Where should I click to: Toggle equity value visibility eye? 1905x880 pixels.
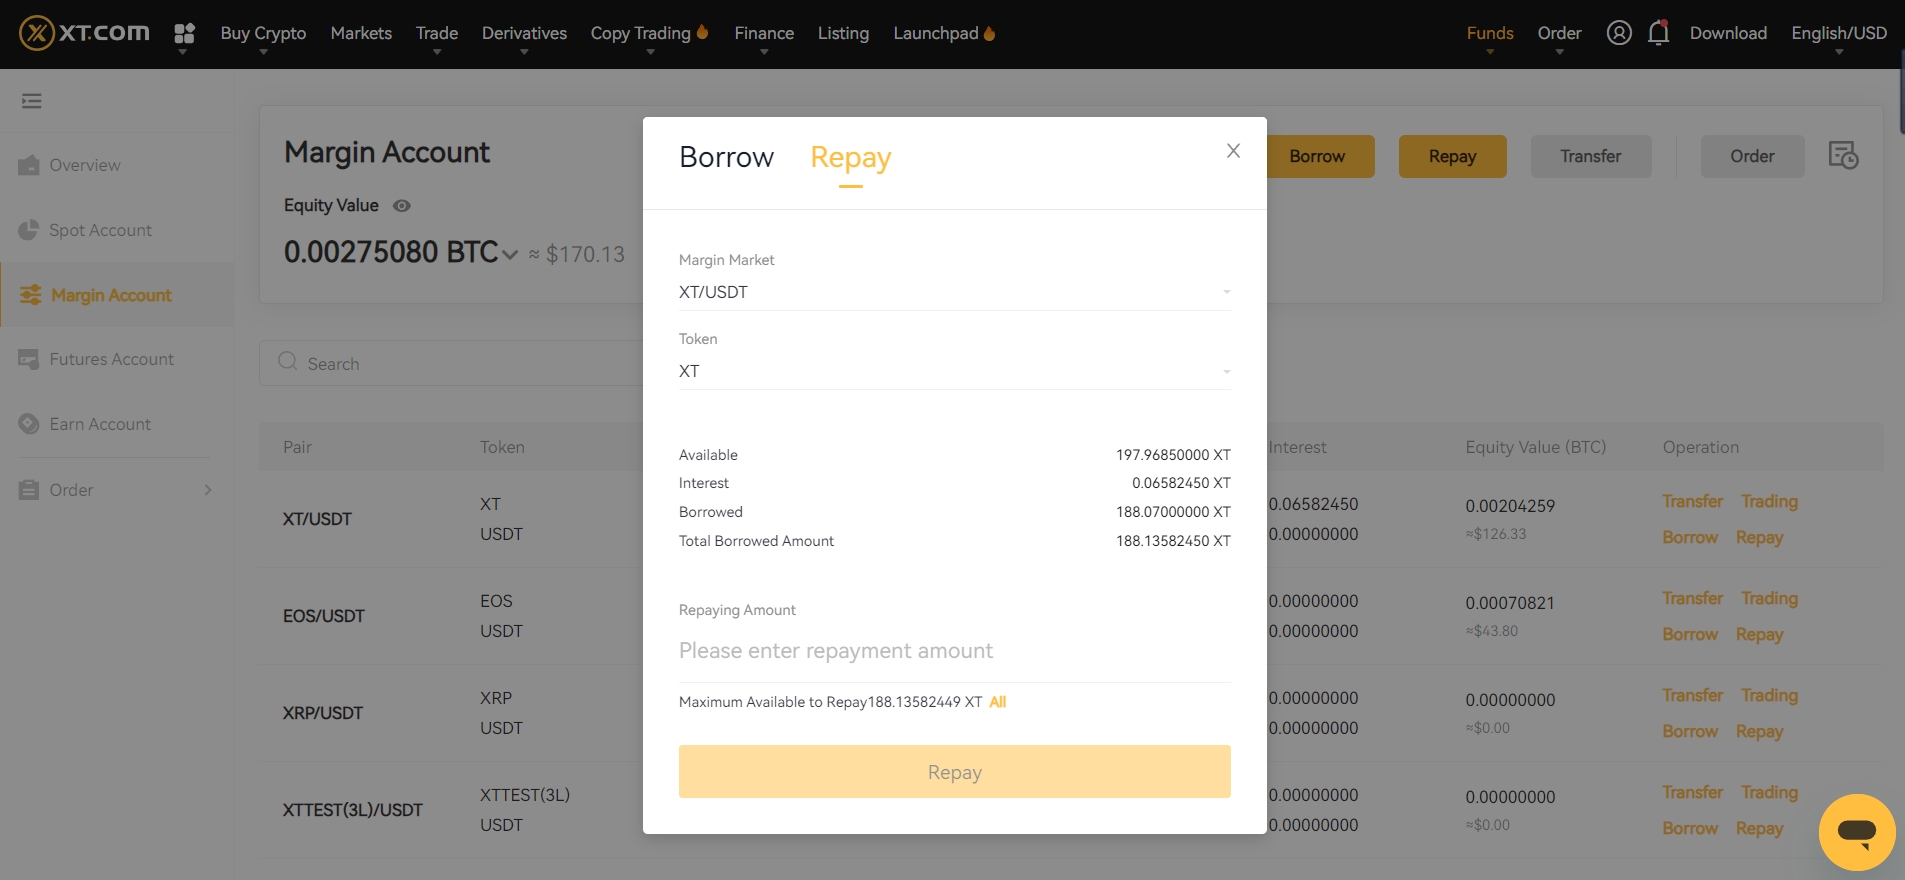[402, 206]
